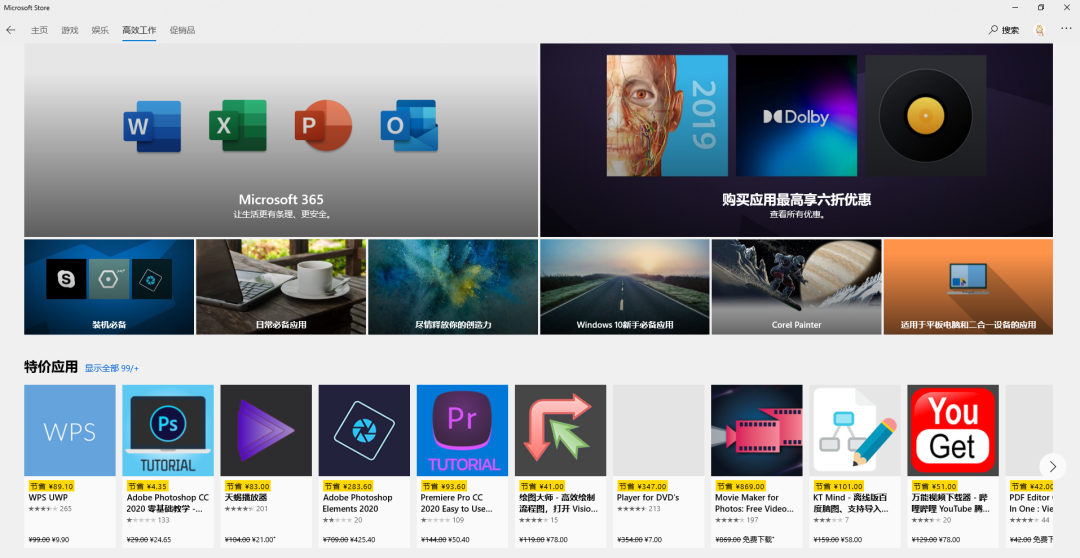Click the WPS UWP app title
The image size is (1080, 558).
tap(48, 497)
